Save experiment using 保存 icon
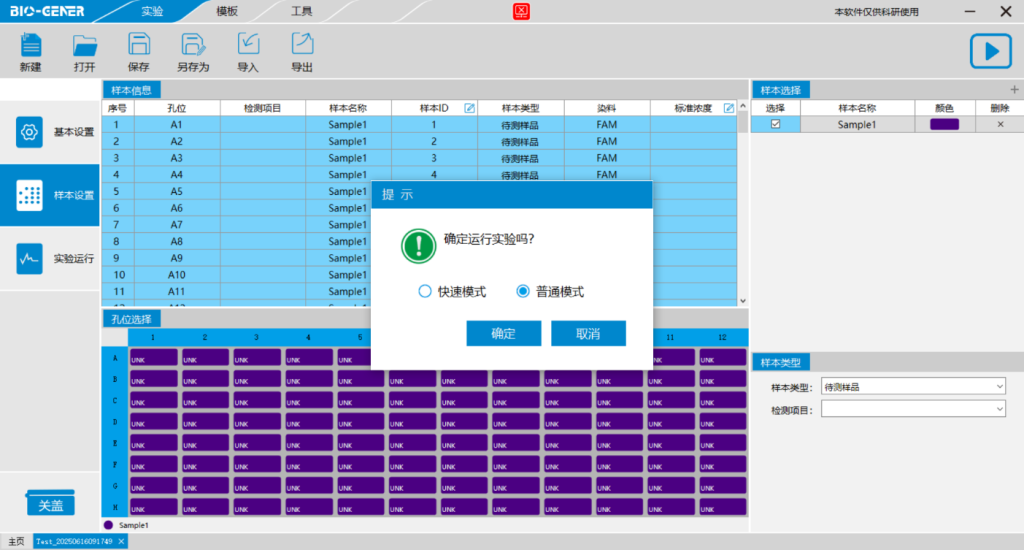The height and width of the screenshot is (550, 1024). [138, 44]
